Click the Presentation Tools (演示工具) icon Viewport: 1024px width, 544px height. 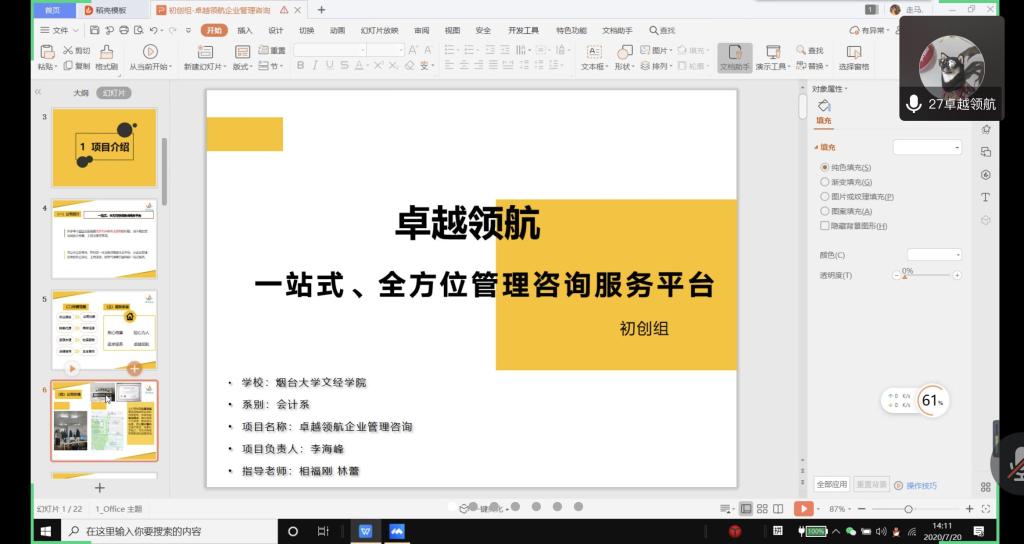point(773,52)
